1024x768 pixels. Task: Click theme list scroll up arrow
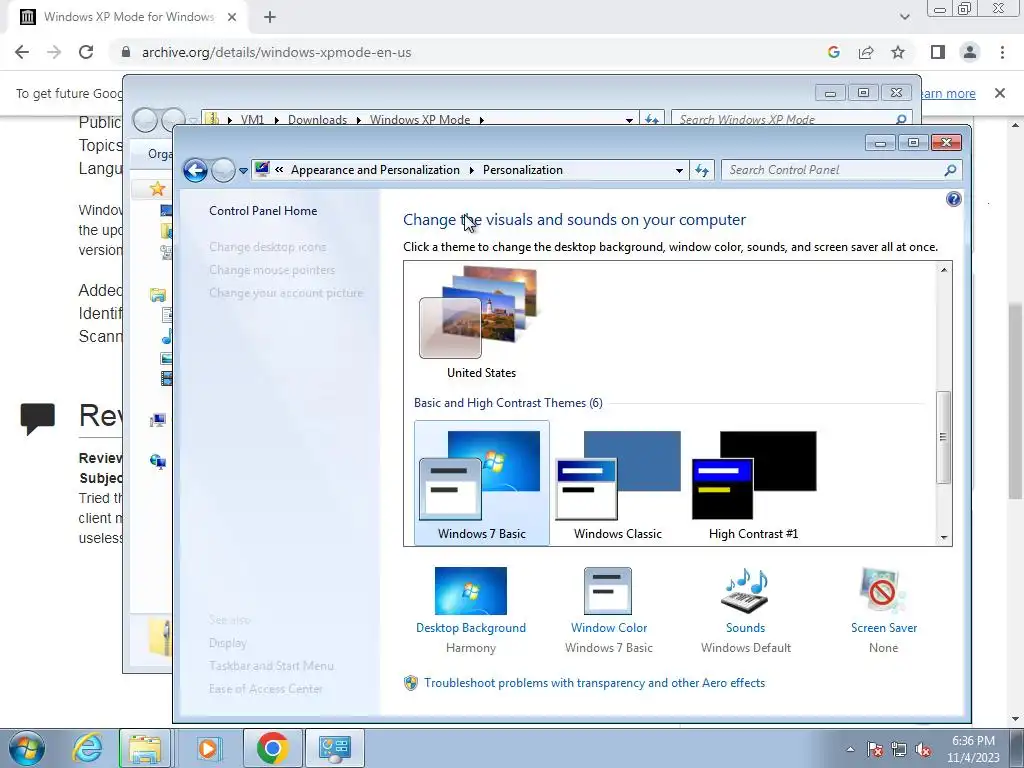(944, 270)
